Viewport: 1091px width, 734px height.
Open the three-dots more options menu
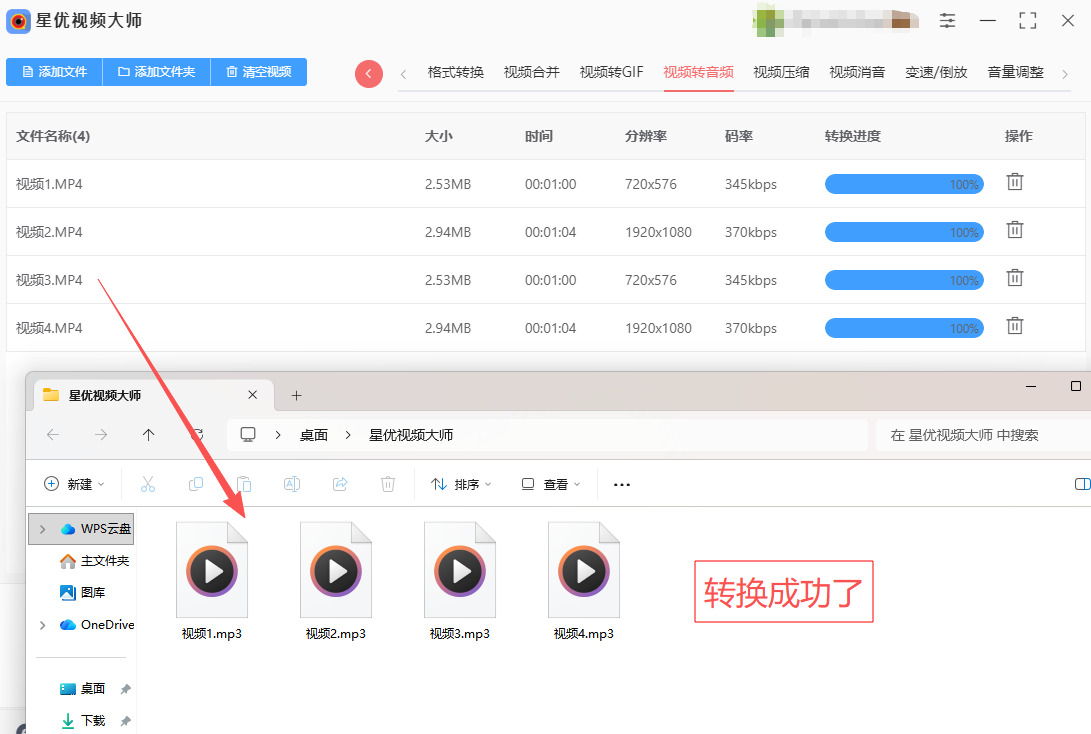point(621,484)
